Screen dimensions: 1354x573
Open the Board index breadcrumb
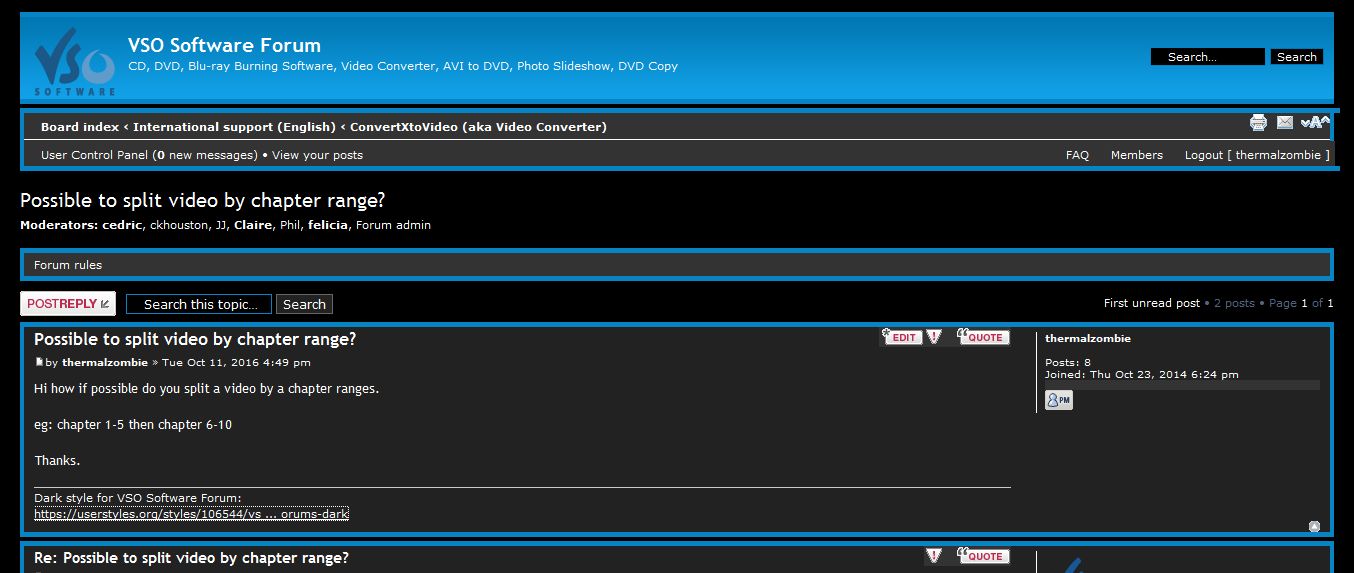click(80, 127)
